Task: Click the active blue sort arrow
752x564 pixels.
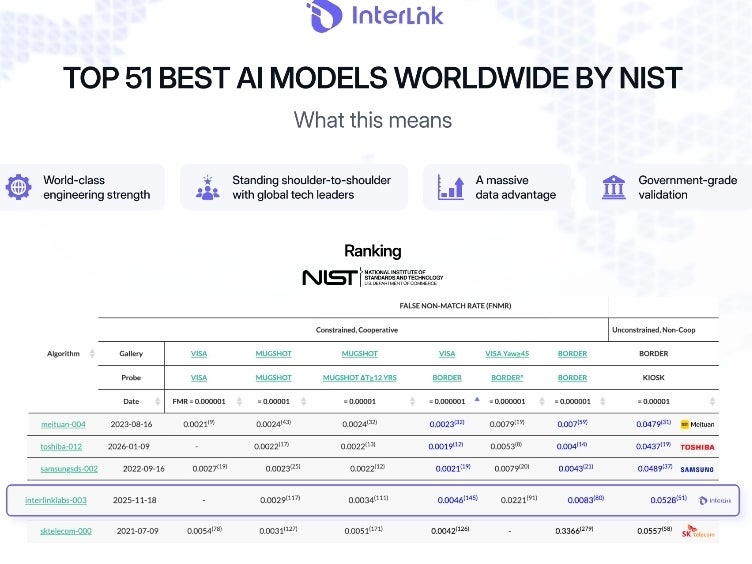Action: (477, 399)
